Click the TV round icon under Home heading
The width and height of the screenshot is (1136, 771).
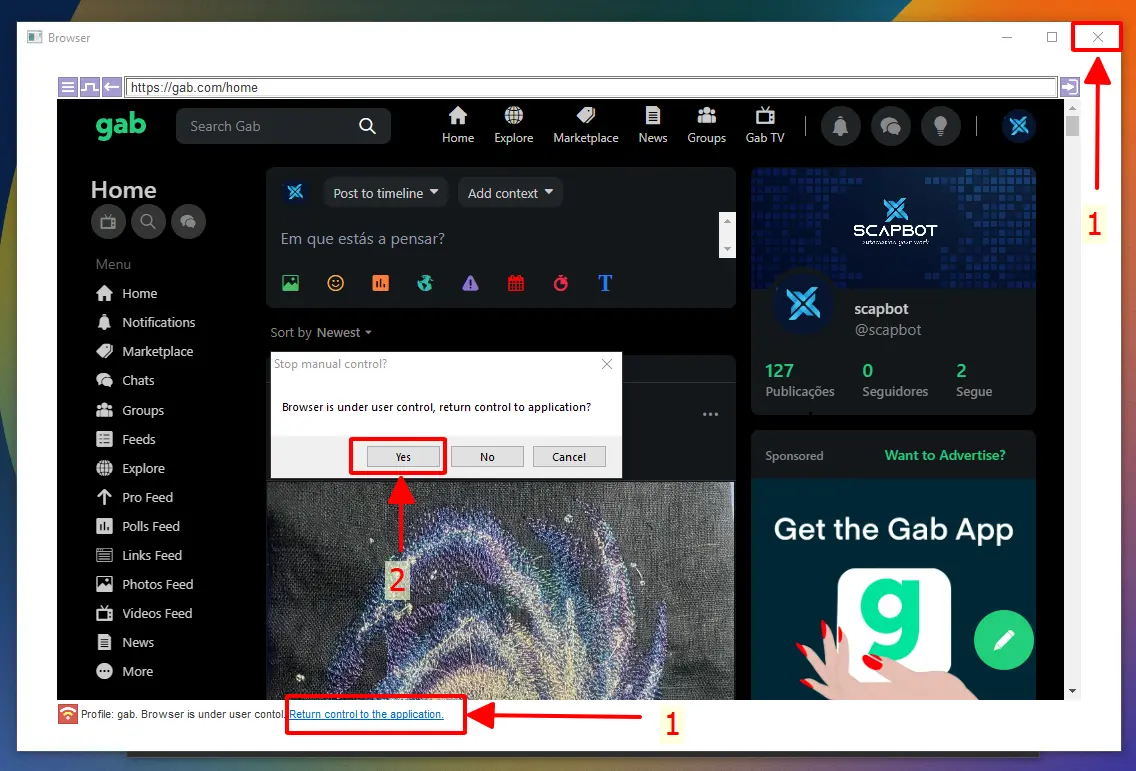(x=108, y=222)
